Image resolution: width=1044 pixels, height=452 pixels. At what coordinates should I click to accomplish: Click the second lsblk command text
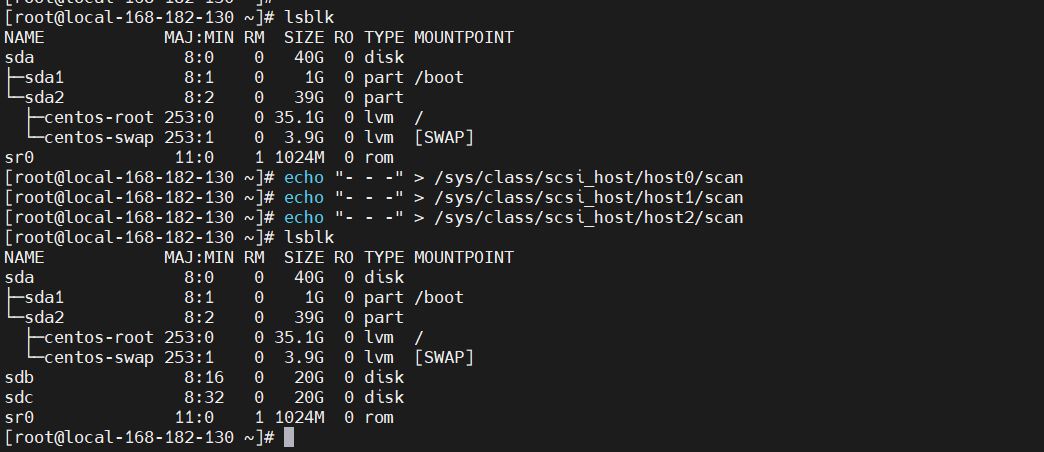(x=309, y=238)
